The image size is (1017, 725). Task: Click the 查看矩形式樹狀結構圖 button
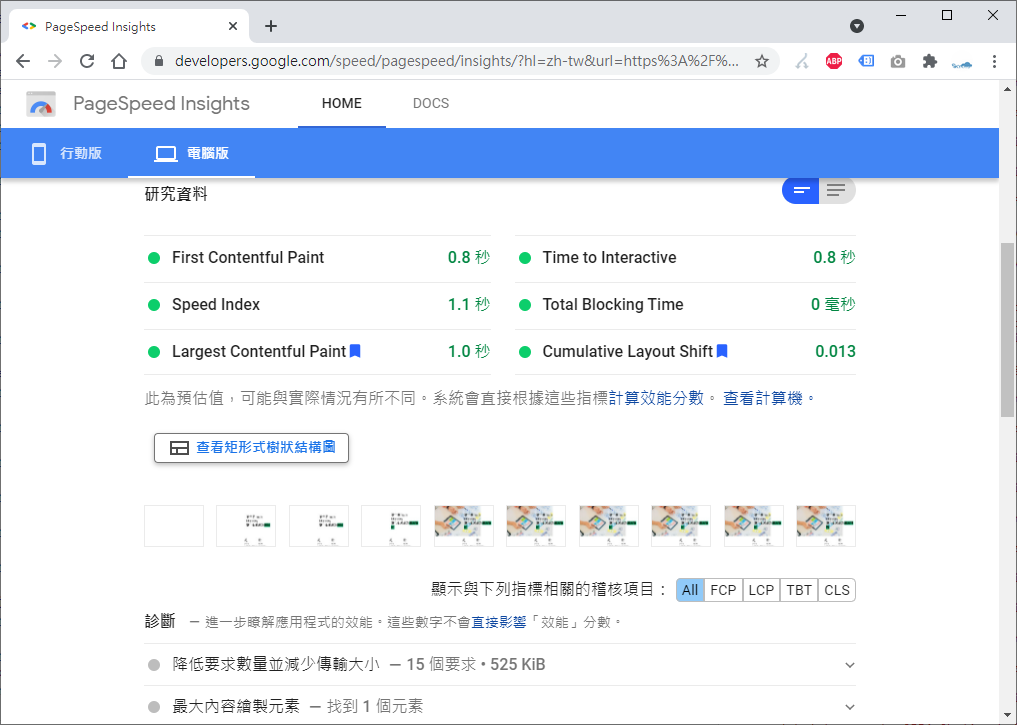pos(252,447)
